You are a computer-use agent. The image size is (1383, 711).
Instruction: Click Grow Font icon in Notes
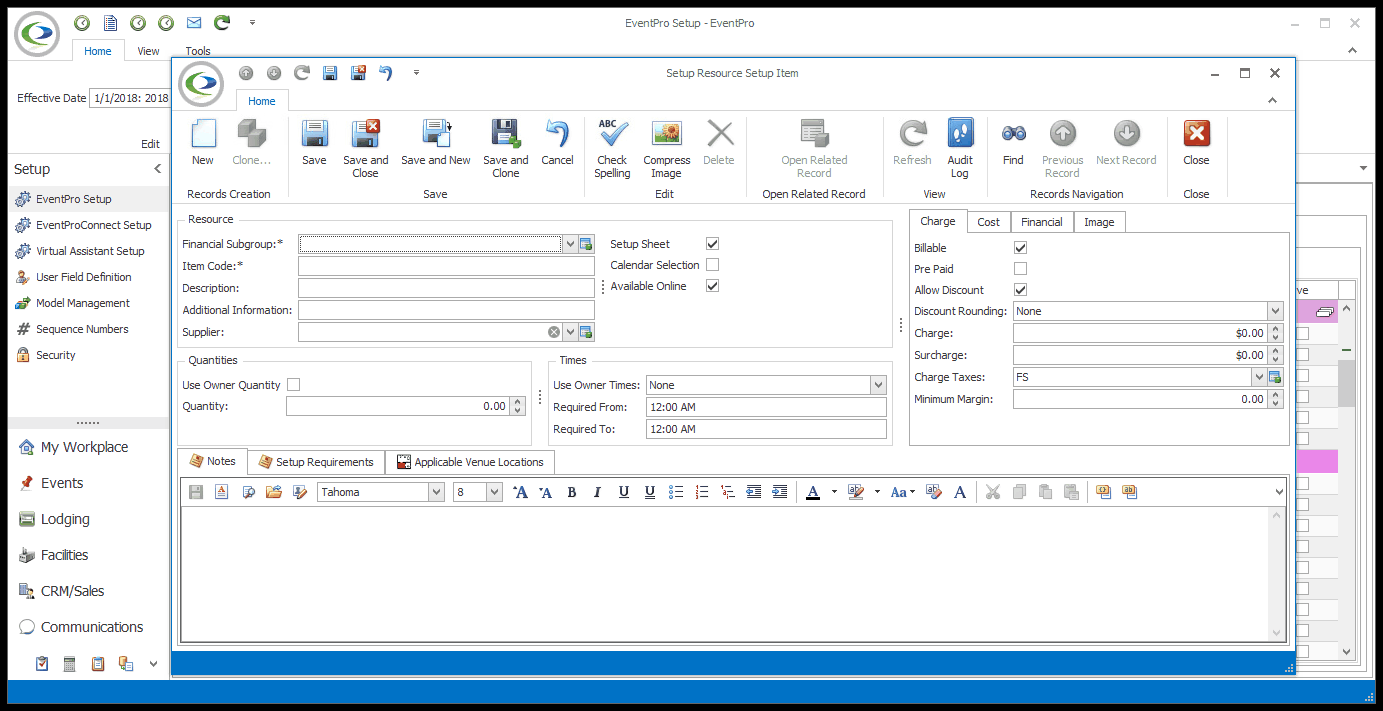[520, 492]
